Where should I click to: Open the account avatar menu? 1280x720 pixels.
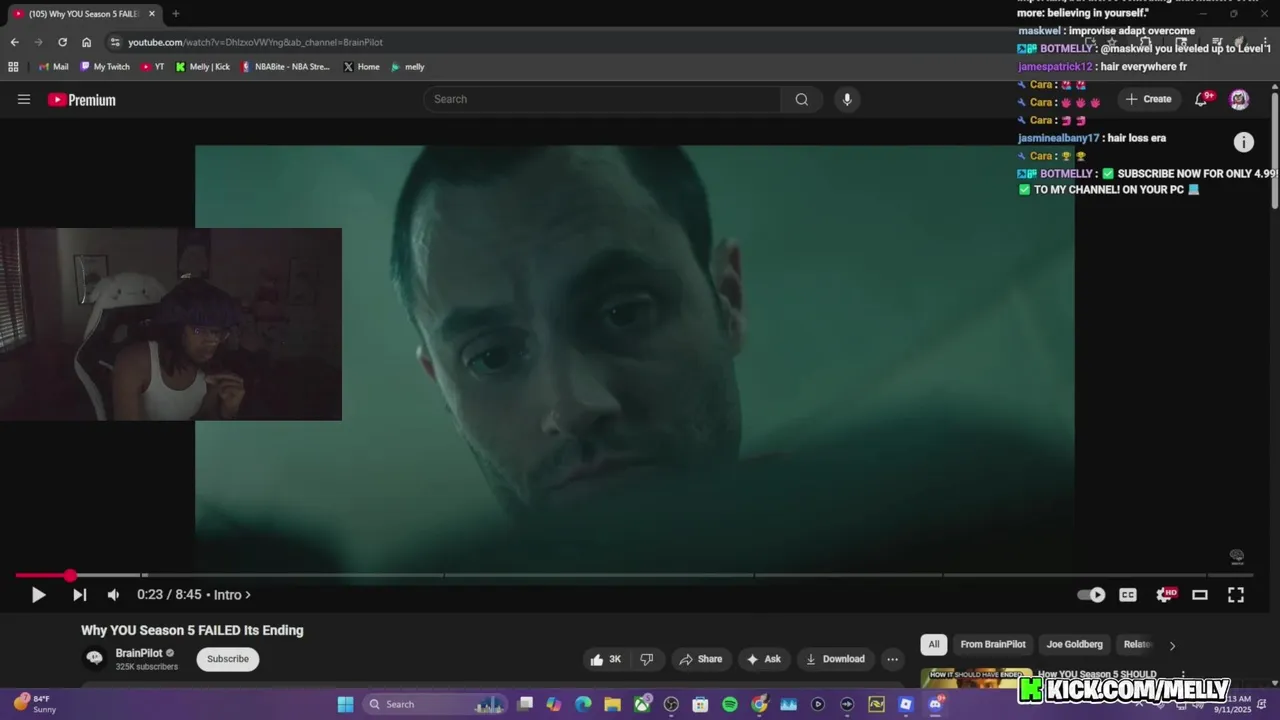click(x=1239, y=99)
